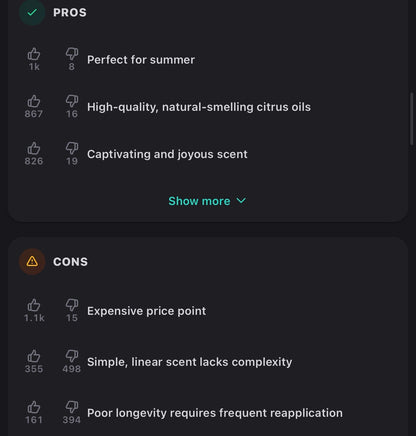416x436 pixels.
Task: Select the "Expensive price point" text
Action: tap(146, 311)
